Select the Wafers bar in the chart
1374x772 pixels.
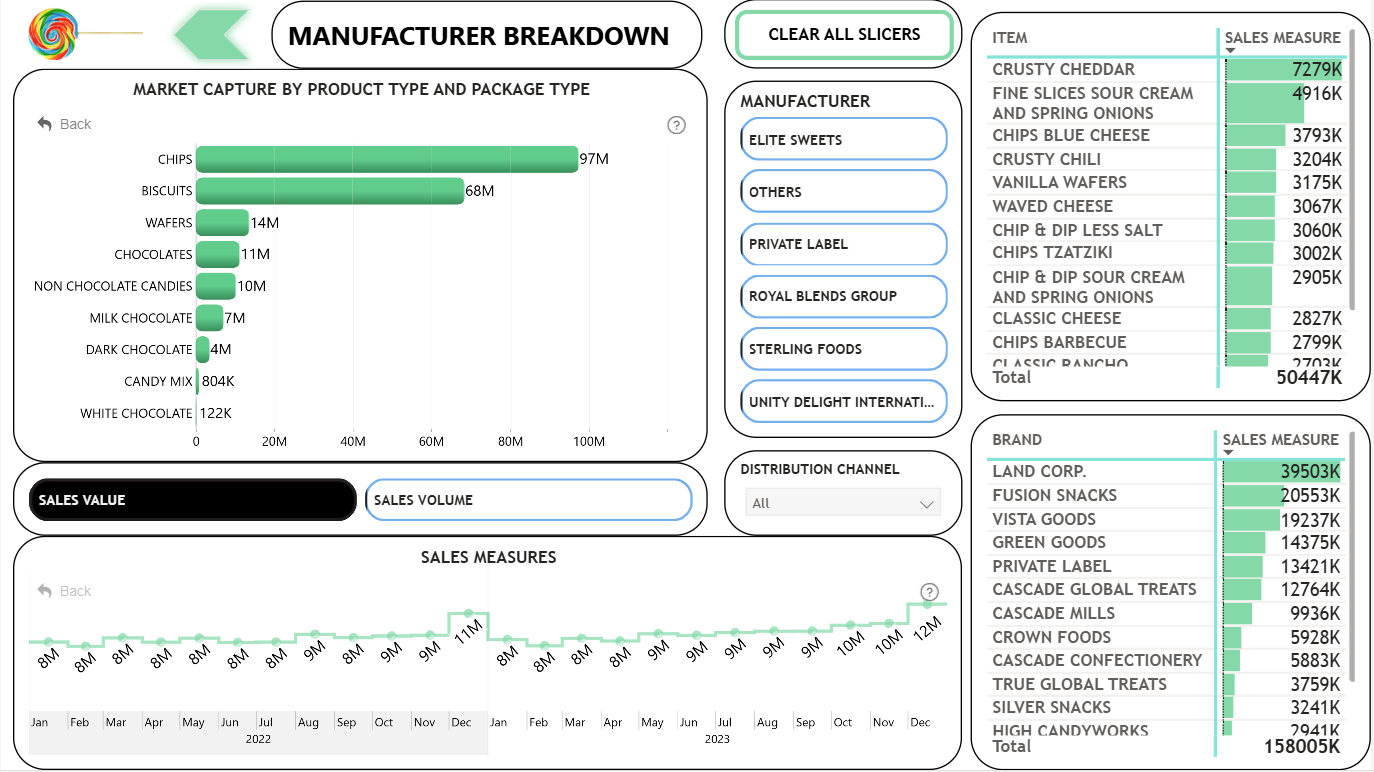[222, 222]
